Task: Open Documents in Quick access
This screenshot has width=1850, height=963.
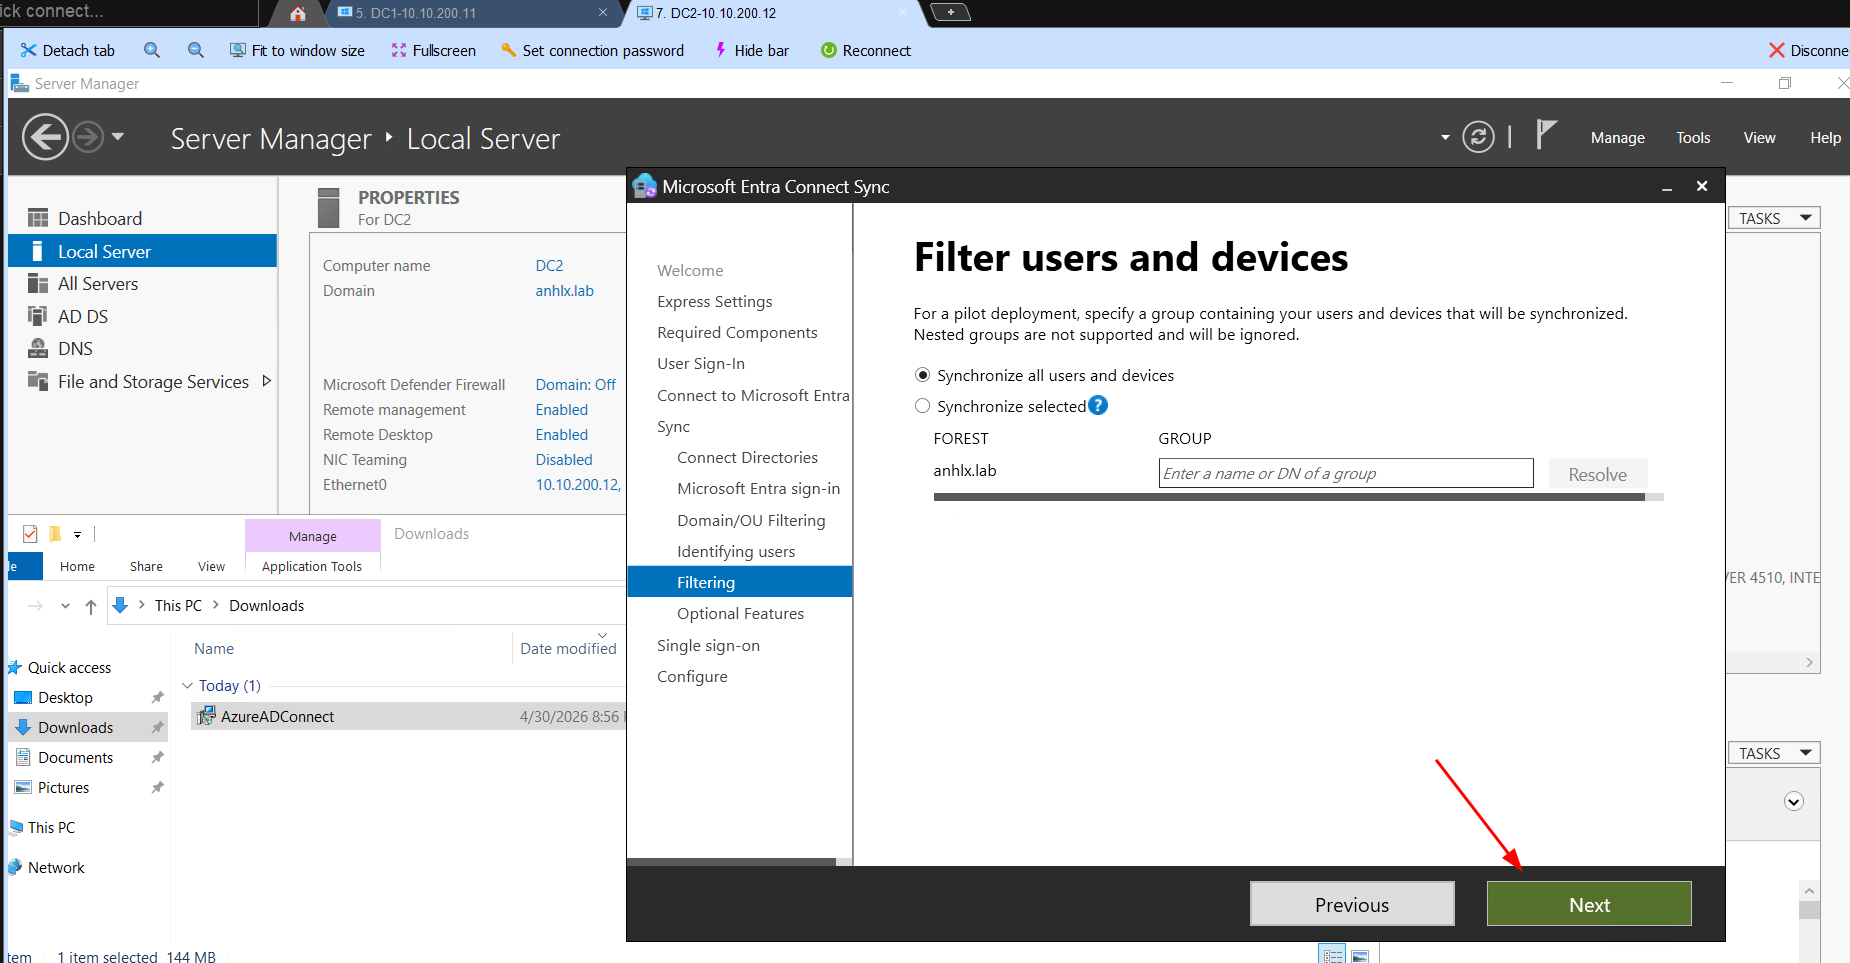Action: [75, 758]
